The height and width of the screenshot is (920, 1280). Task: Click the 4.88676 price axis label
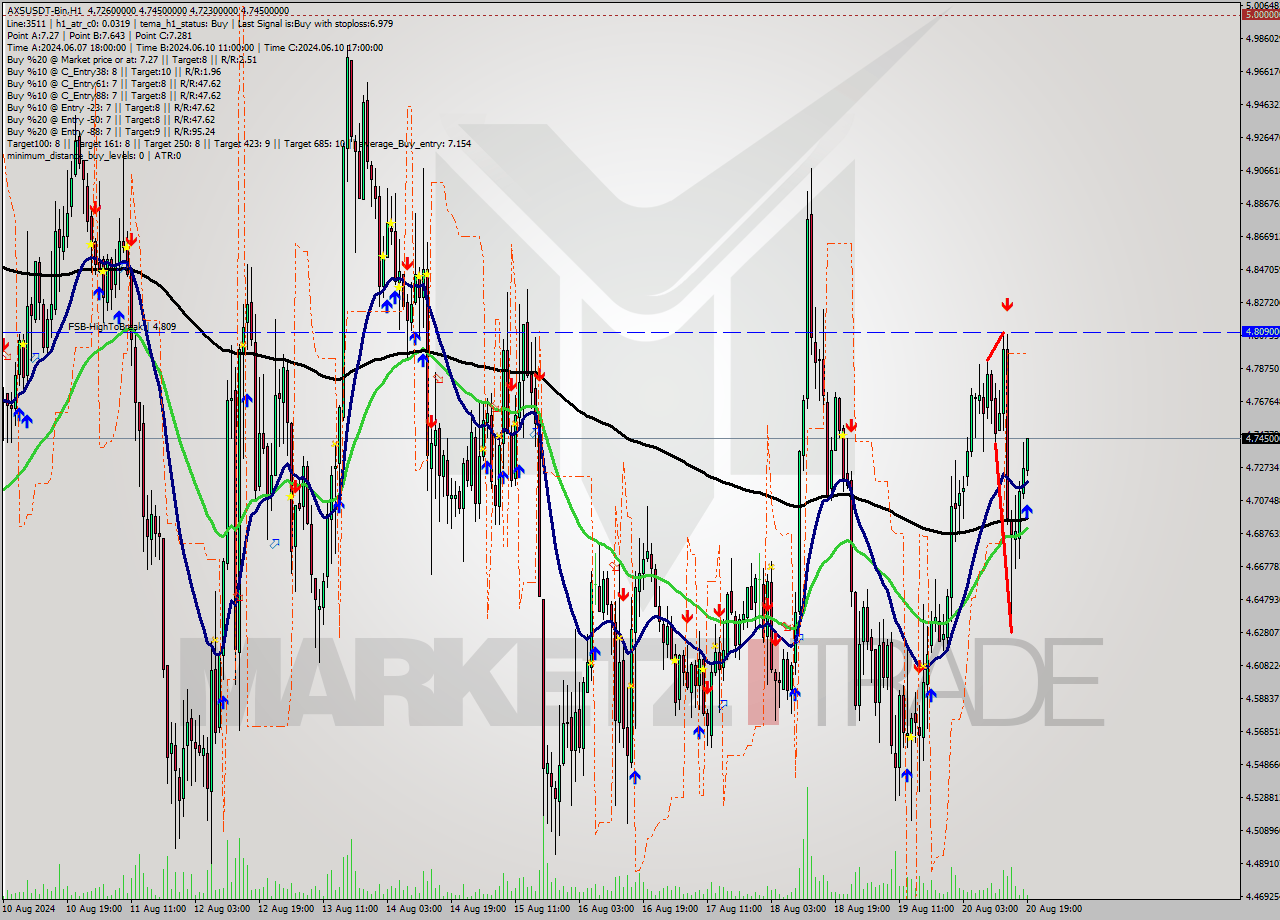(x=1262, y=203)
